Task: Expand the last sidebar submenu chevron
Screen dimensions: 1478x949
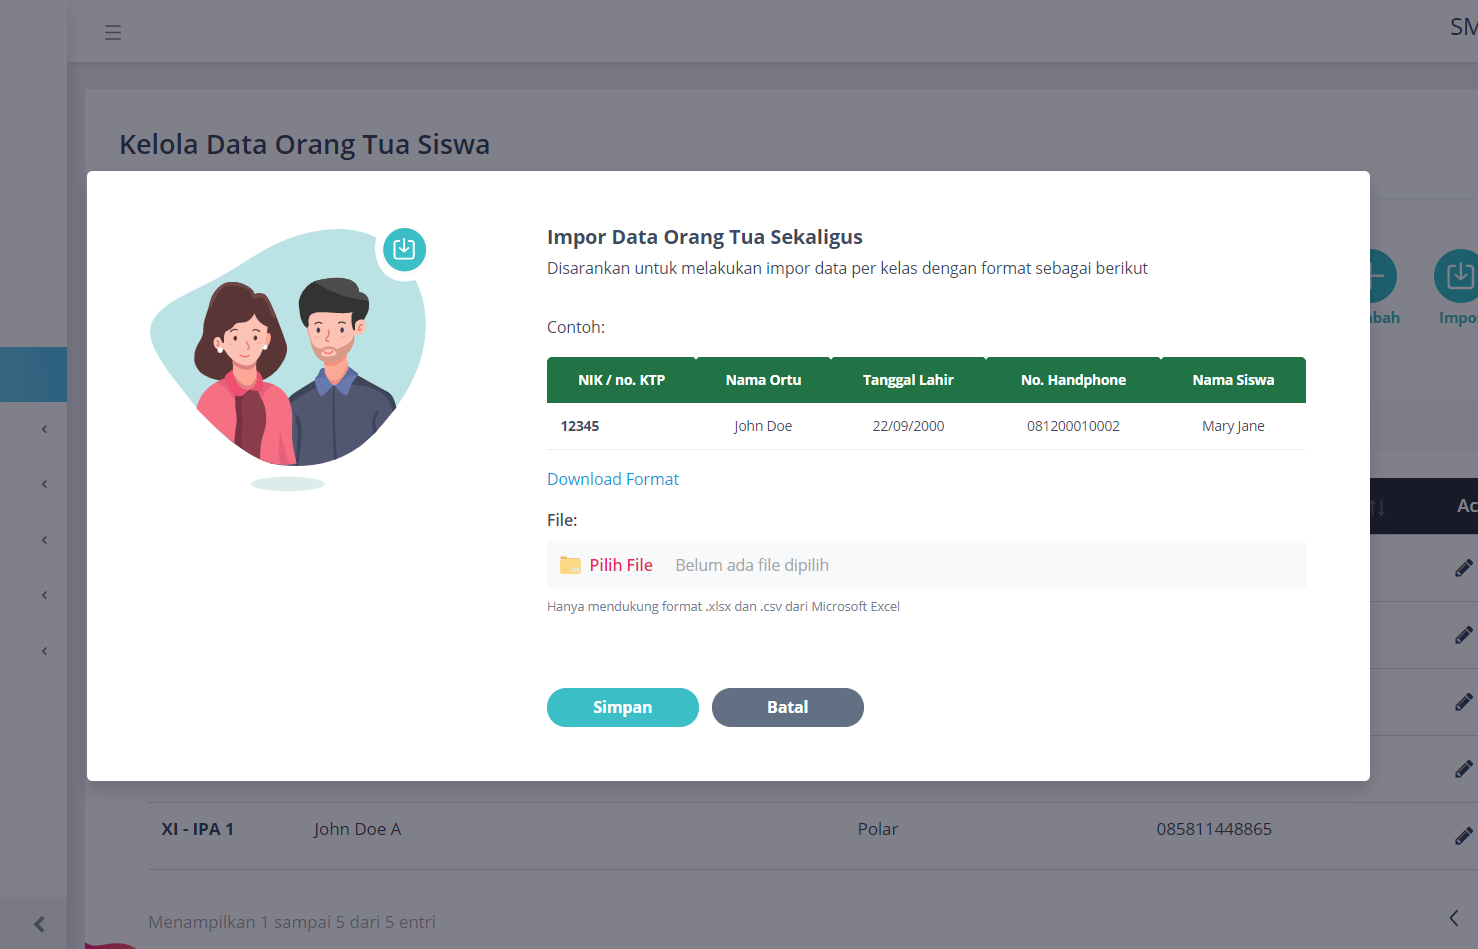Action: point(44,651)
